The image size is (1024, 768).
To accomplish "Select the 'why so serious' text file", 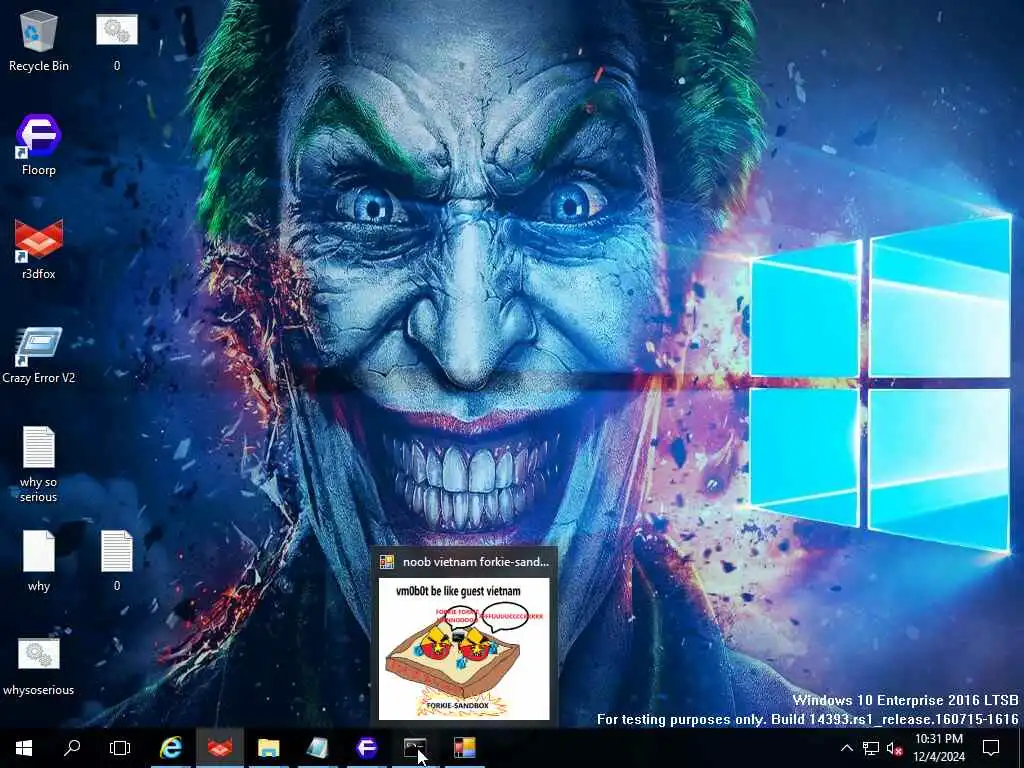I will (39, 464).
